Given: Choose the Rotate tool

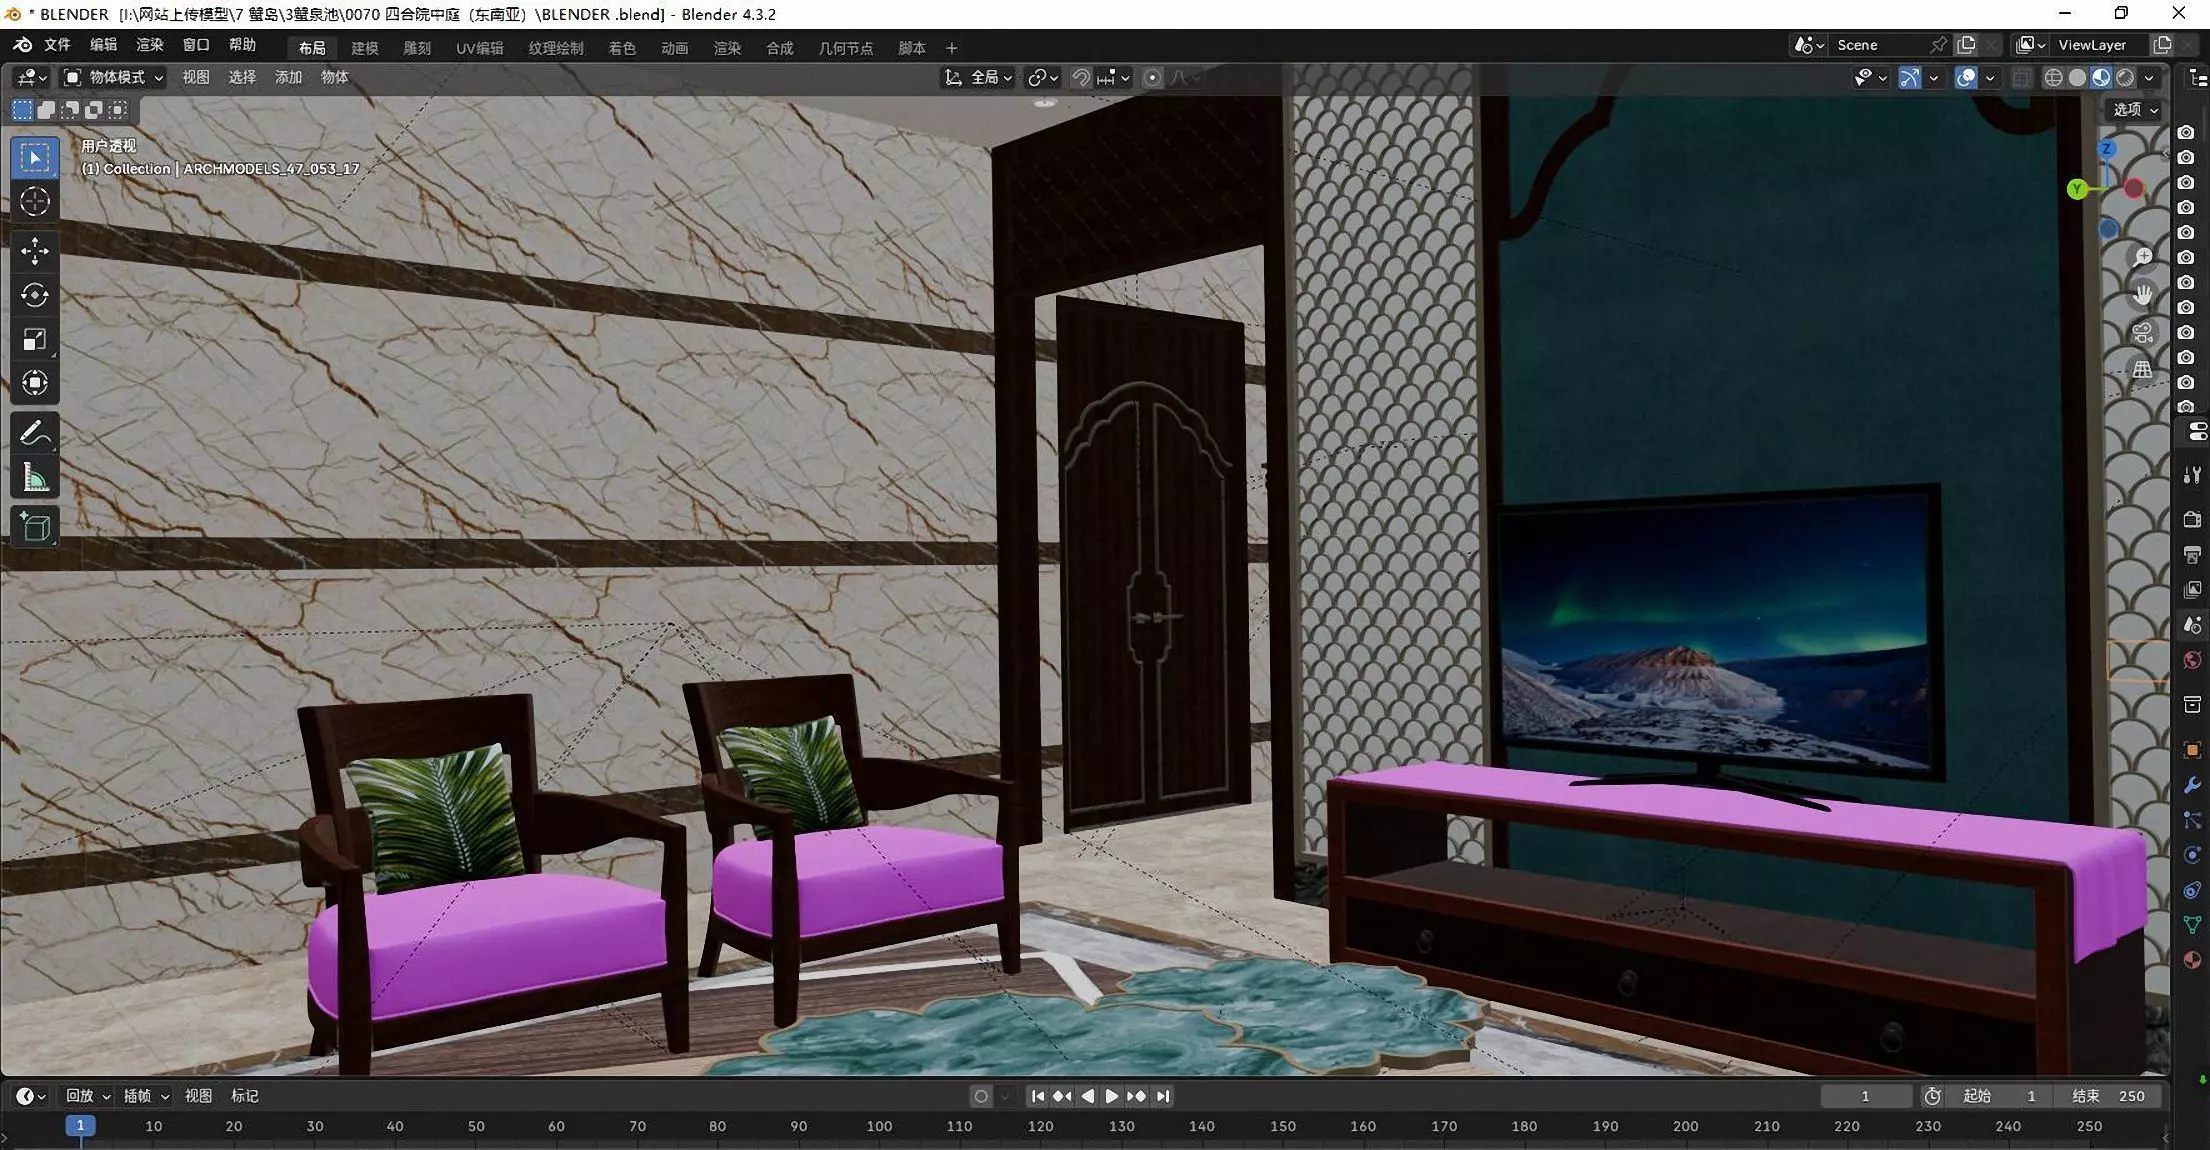Looking at the screenshot, I should tap(35, 295).
